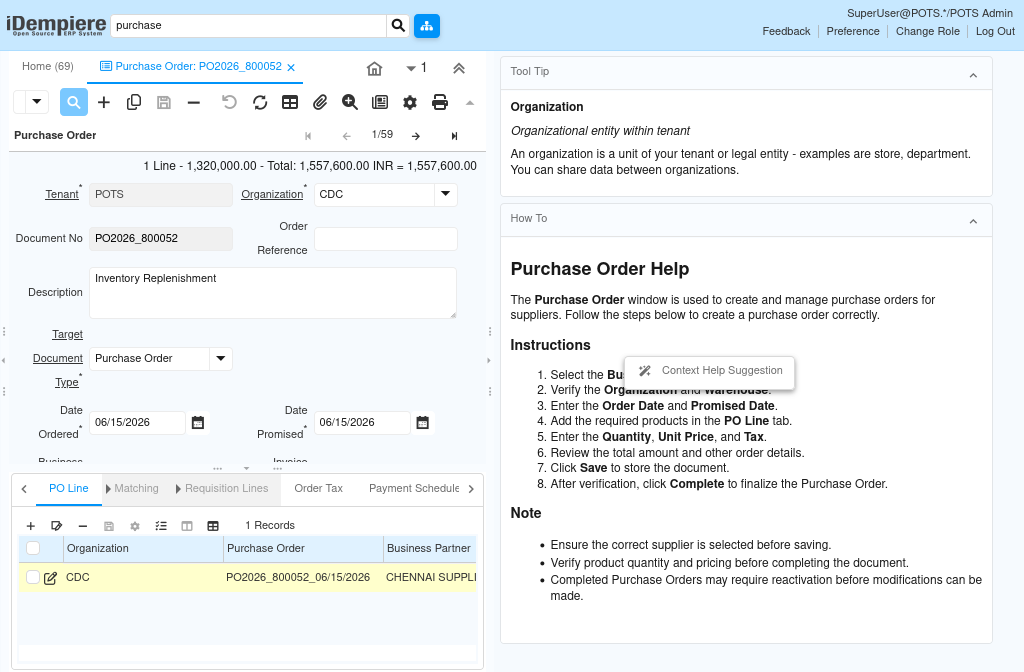The width and height of the screenshot is (1024, 672).
Task: Add new PO Line with plus
Action: click(x=31, y=526)
